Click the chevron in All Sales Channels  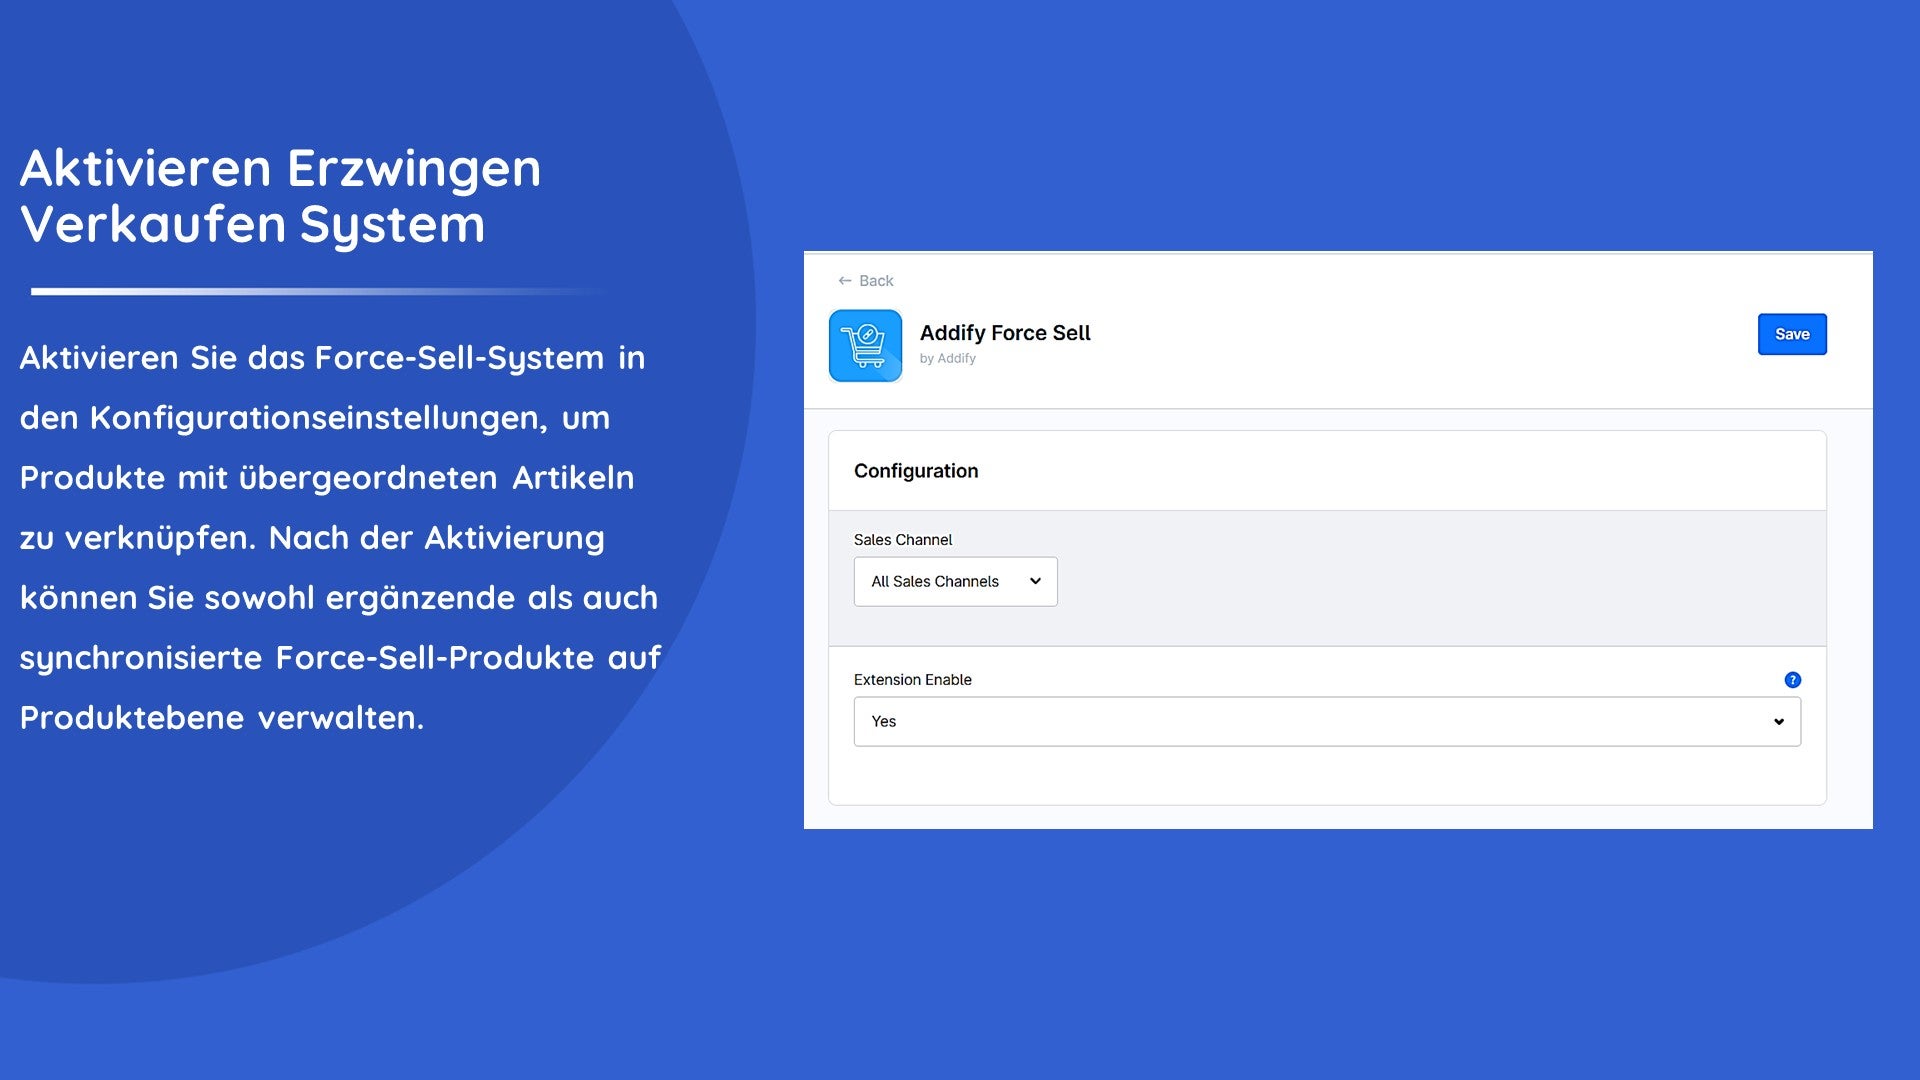1035,581
